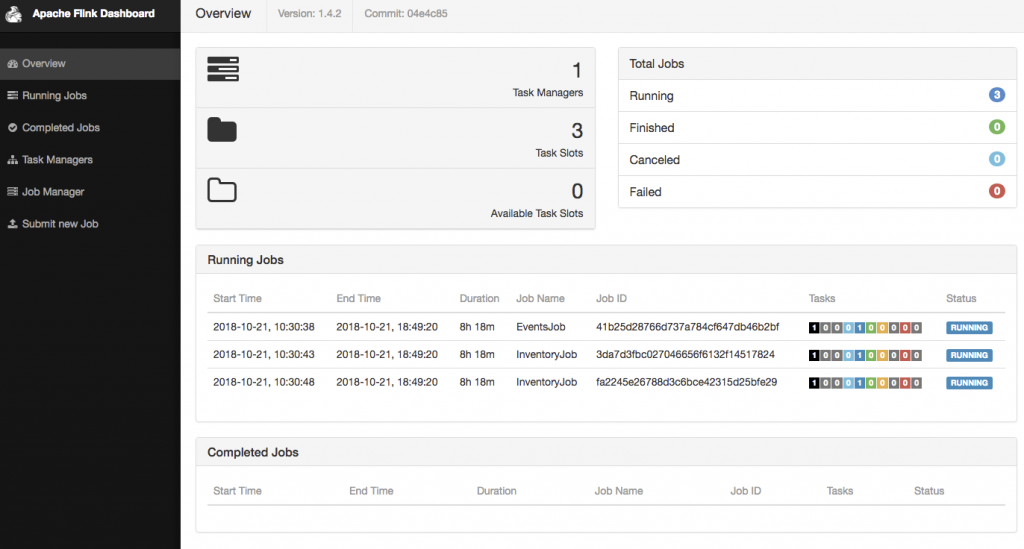Click RUNNING badge for job 3da7d3fbc...
This screenshot has width=1024, height=549.
tap(969, 355)
